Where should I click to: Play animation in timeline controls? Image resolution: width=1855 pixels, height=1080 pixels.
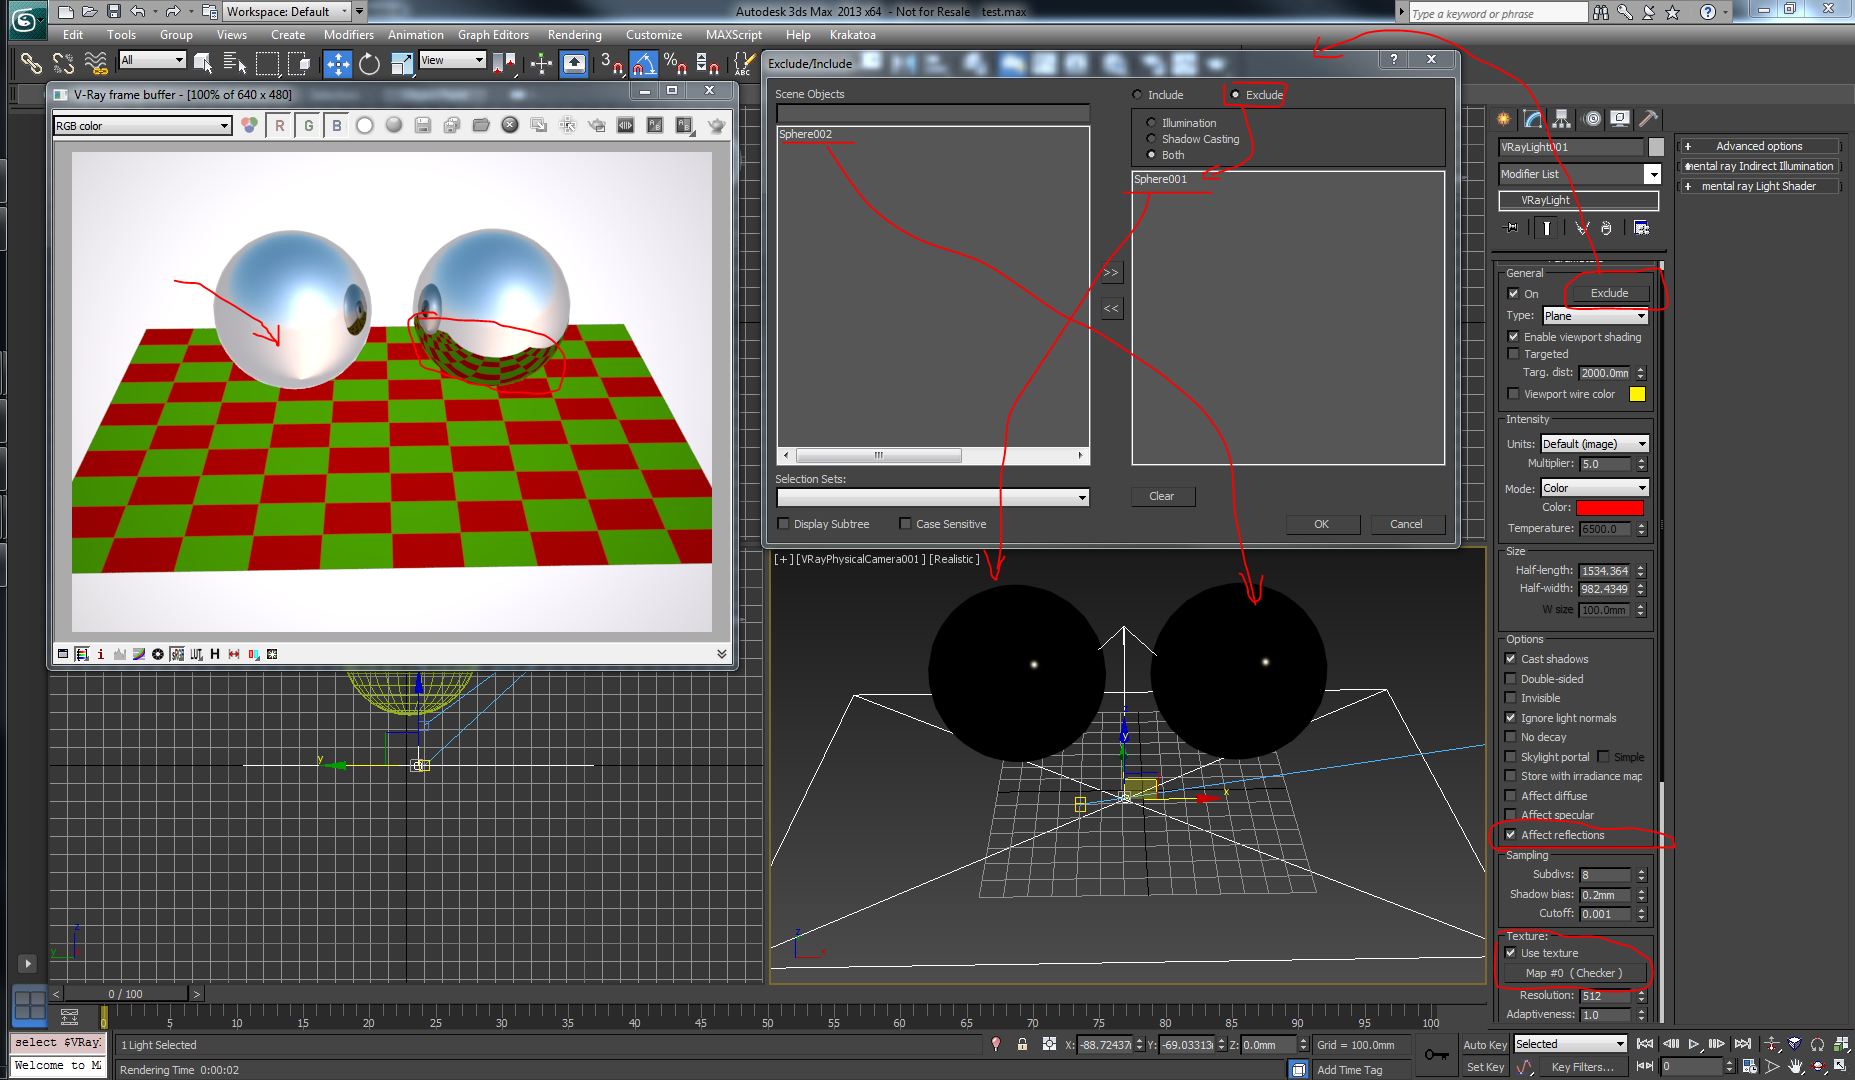[1694, 1044]
